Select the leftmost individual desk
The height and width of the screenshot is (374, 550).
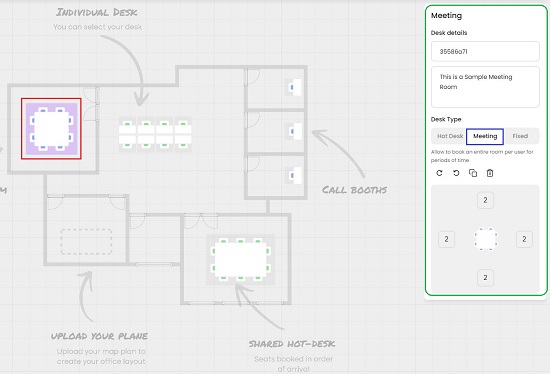point(128,134)
